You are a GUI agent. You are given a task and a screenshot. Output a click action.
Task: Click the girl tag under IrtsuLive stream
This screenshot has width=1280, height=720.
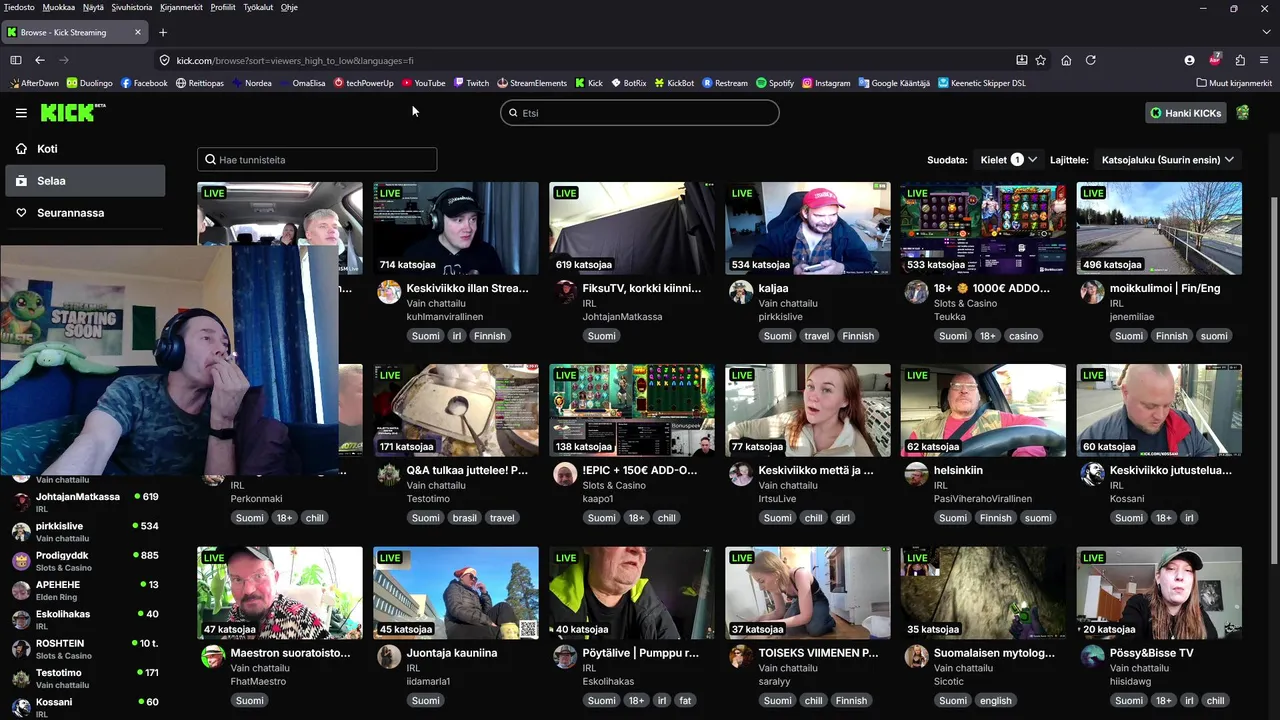(843, 518)
